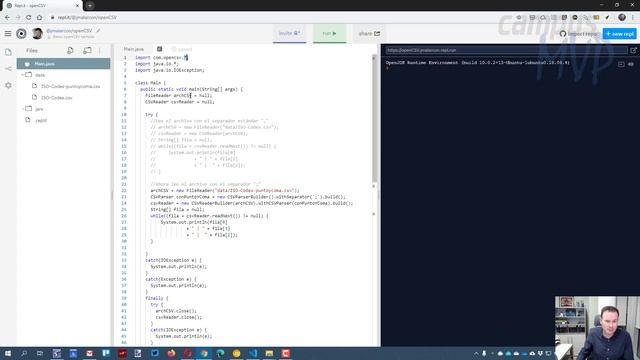Go to home page in browser toolbar
This screenshot has width=640, height=360.
click(39, 17)
